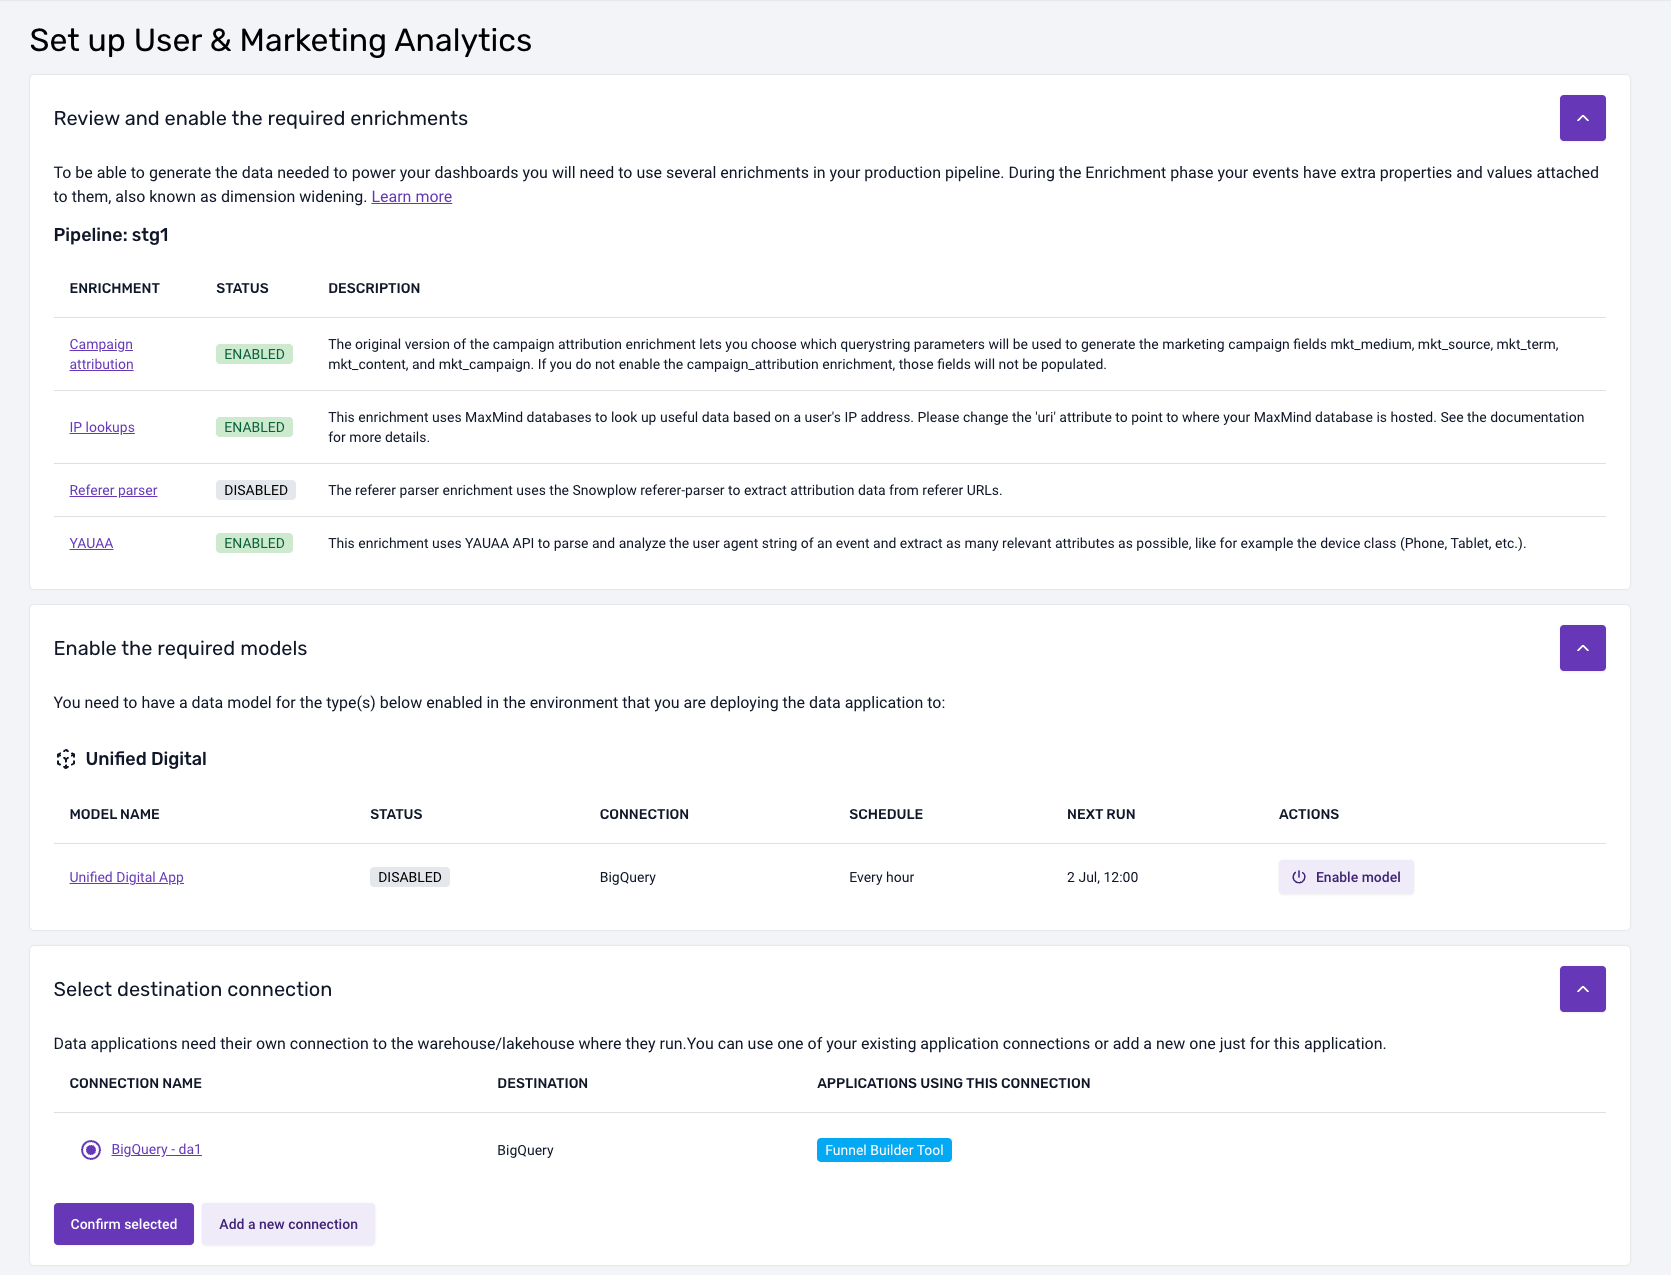Click Add a new connection button
The width and height of the screenshot is (1671, 1275).
pyautogui.click(x=288, y=1224)
